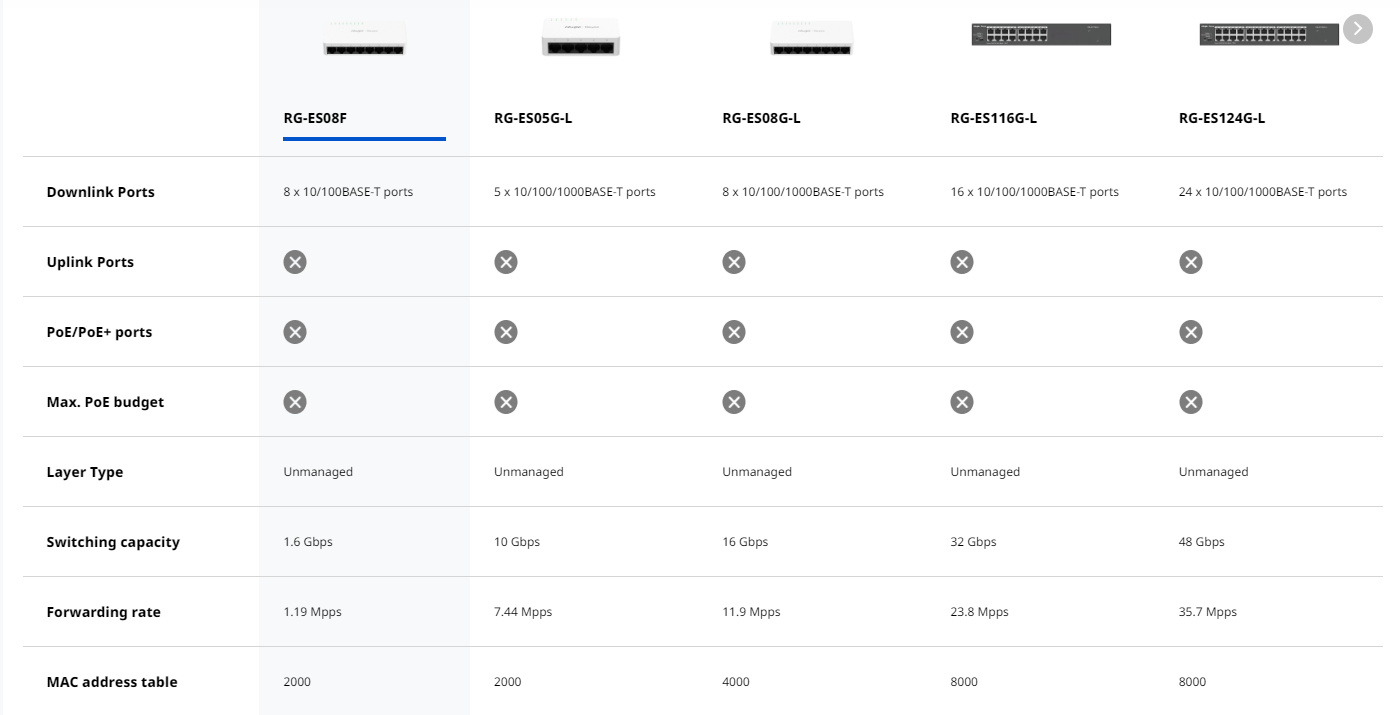Click the '10 Gbps' switching capacity value
Screen dimensions: 1400x715
tap(517, 542)
